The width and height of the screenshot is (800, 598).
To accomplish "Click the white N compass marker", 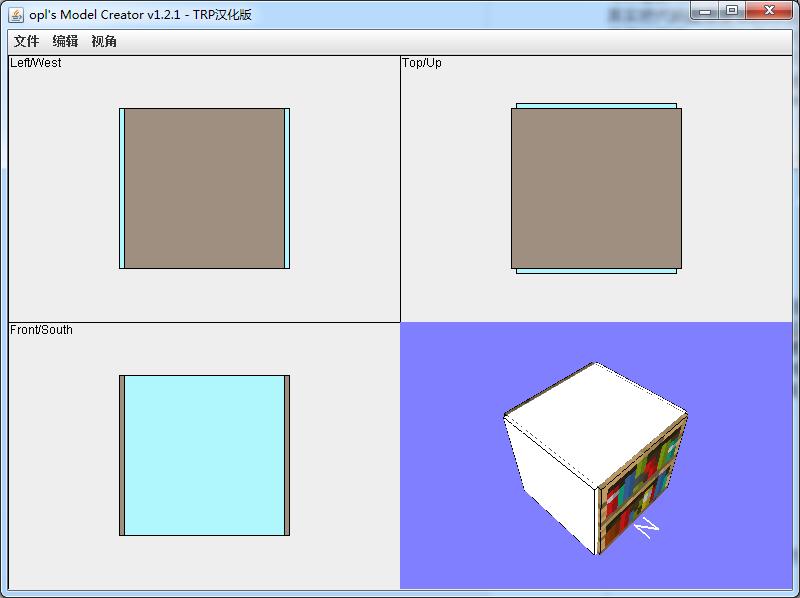I will click(647, 526).
